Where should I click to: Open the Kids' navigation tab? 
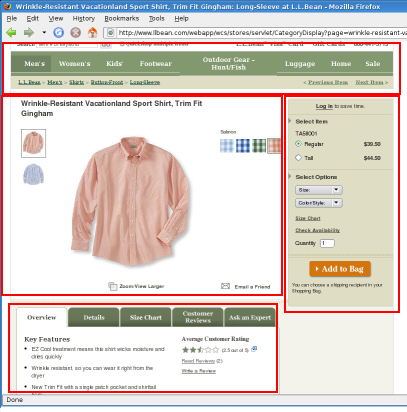point(115,64)
